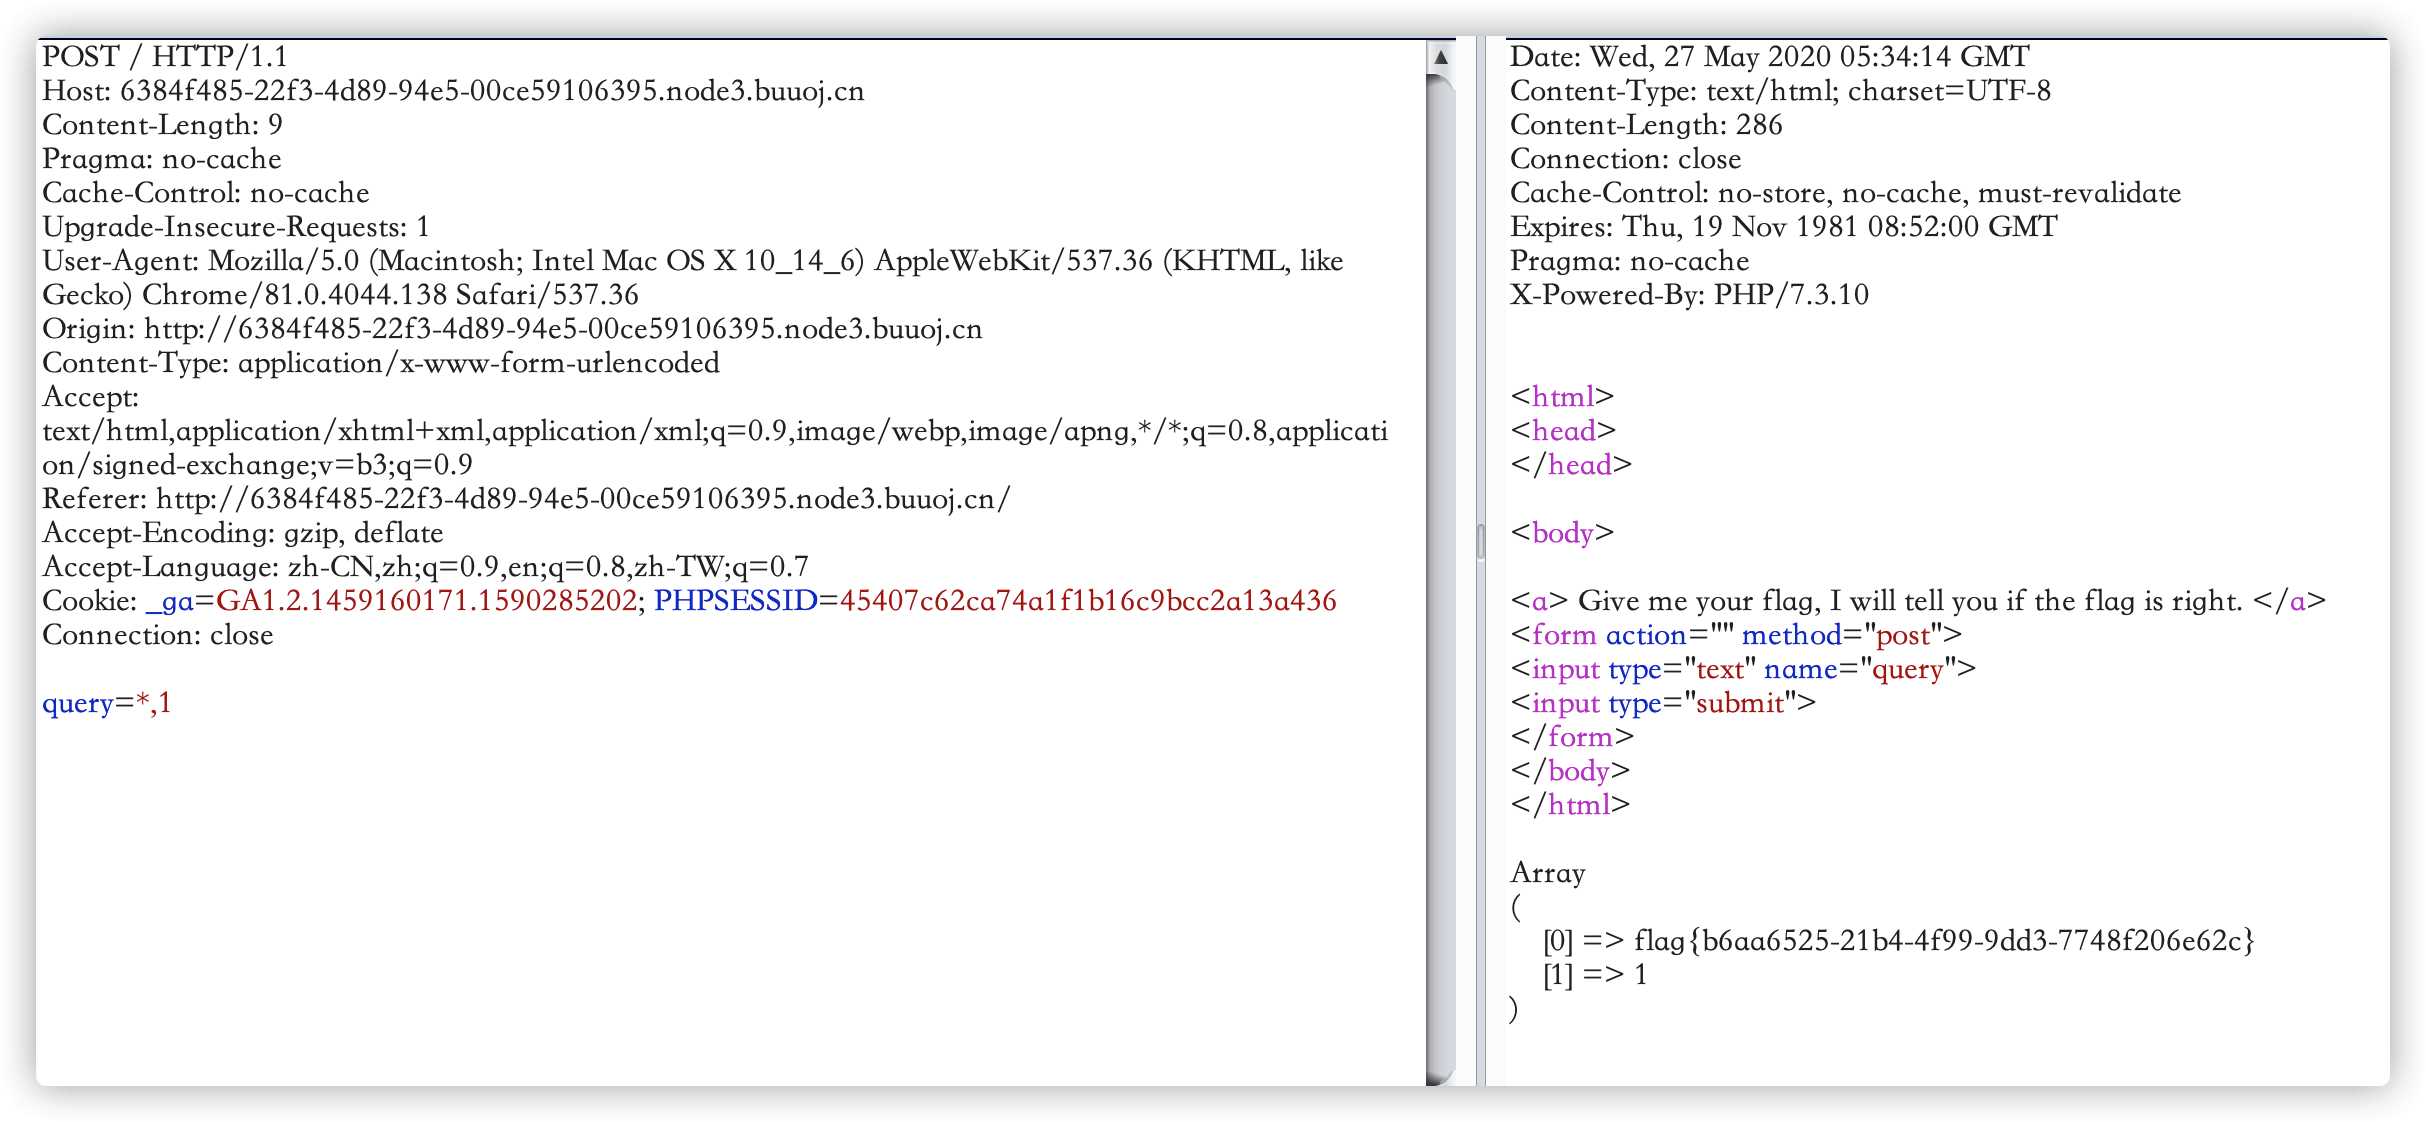Click 'Pragma: no-cache' in the response pane

(x=1630, y=261)
